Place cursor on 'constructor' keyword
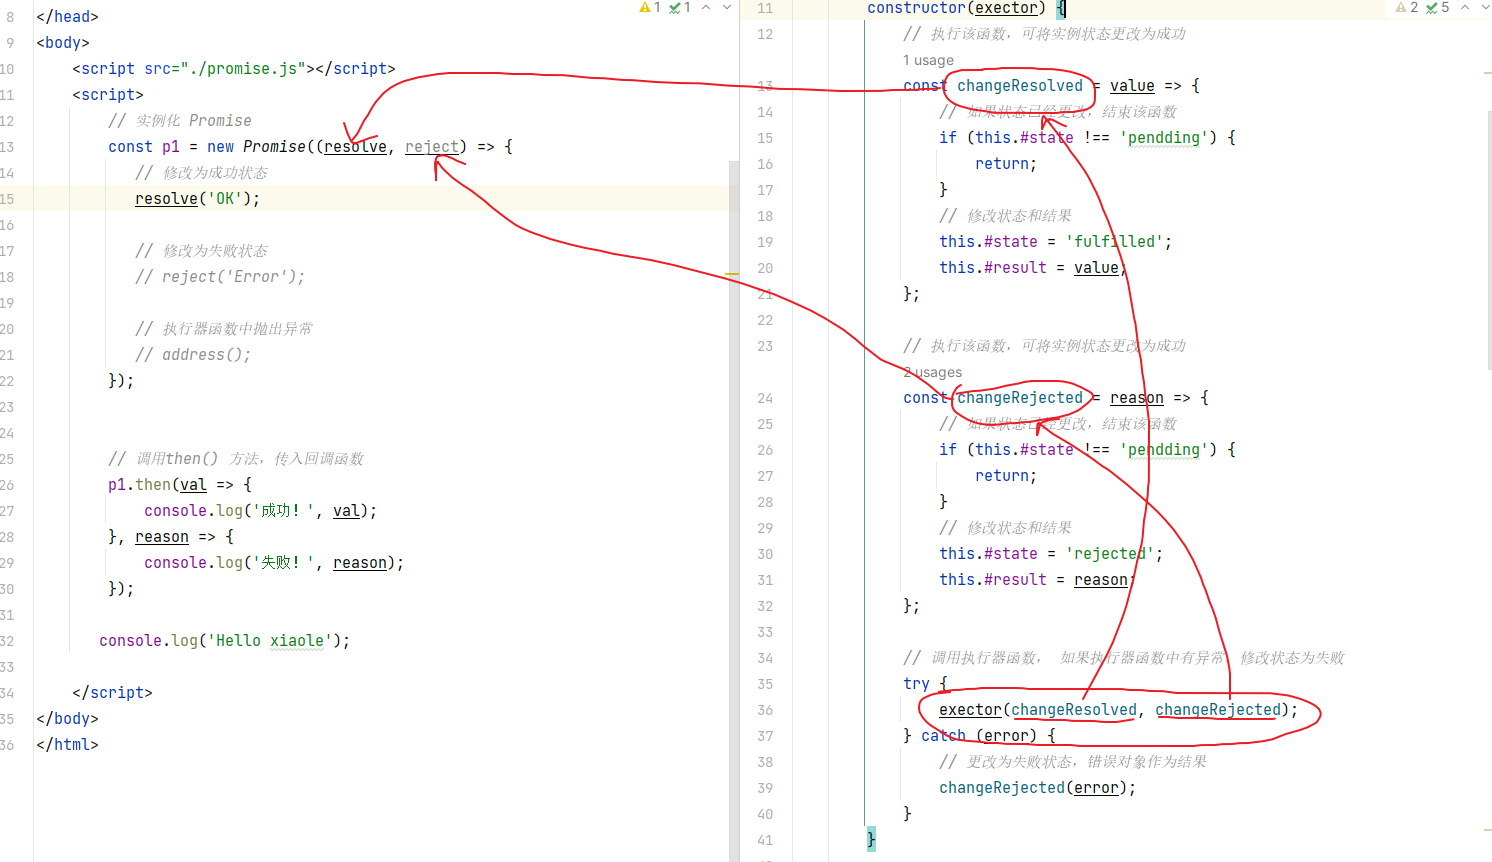1492x862 pixels. (916, 8)
